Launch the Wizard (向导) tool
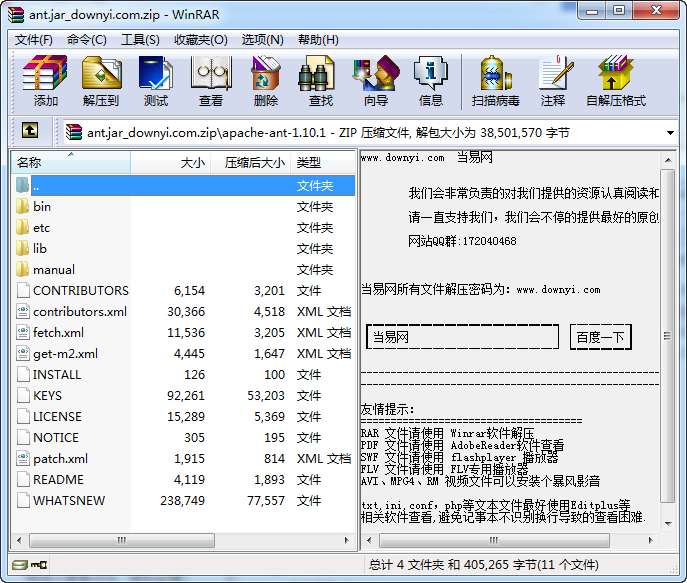This screenshot has width=687, height=583. coord(376,81)
